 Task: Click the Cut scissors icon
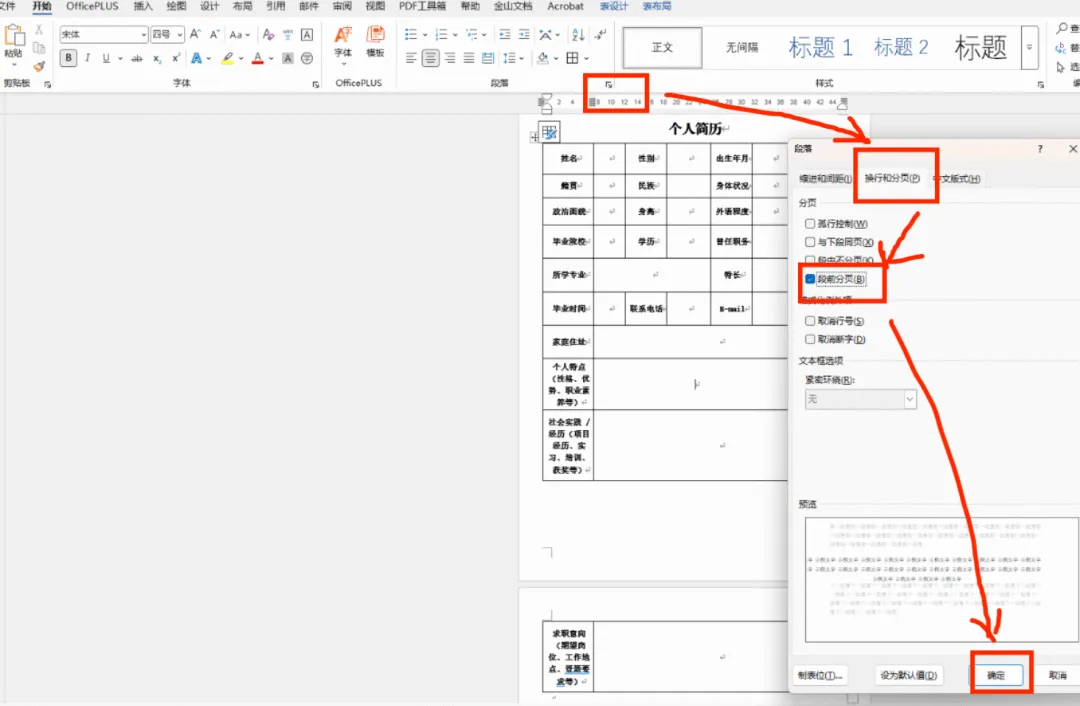(39, 30)
